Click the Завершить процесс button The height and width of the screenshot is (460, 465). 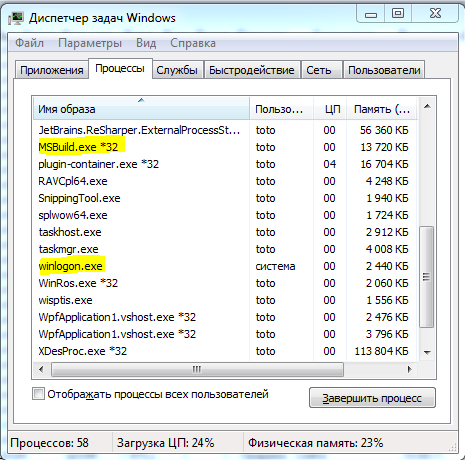tap(372, 398)
